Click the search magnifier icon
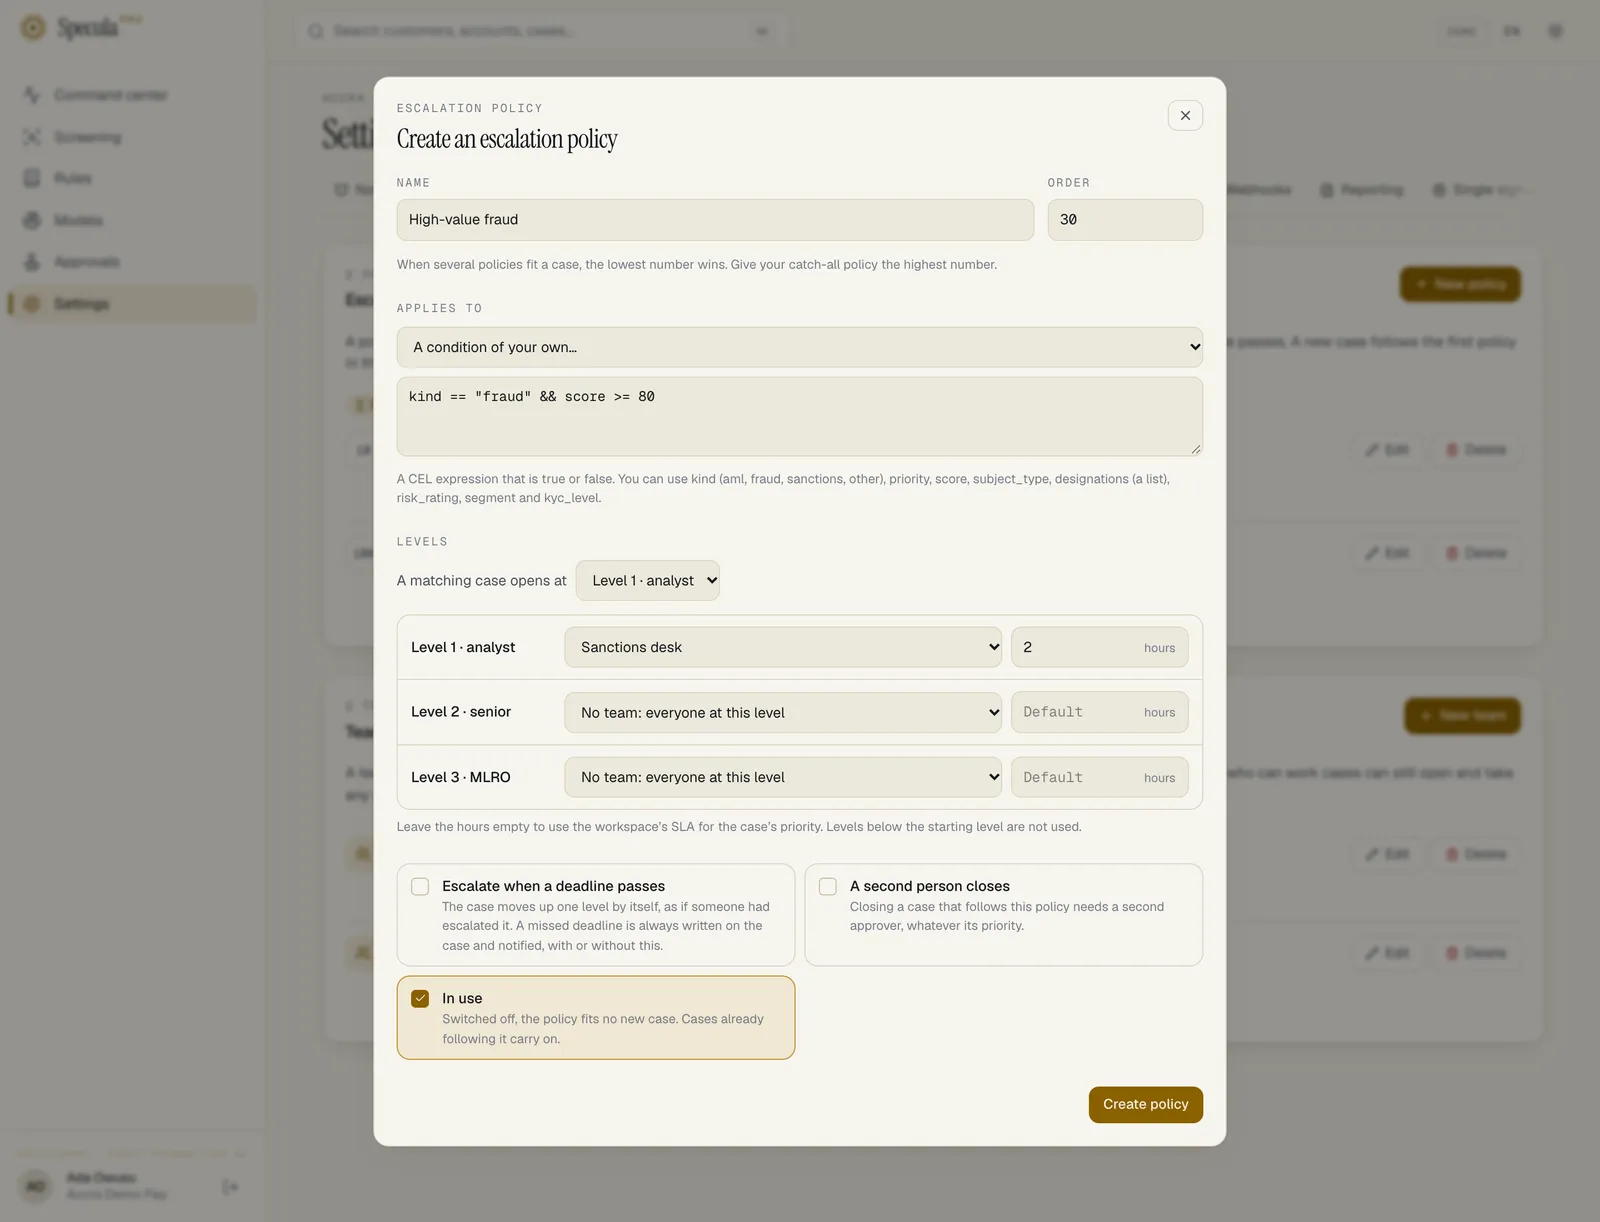Image resolution: width=1600 pixels, height=1222 pixels. (316, 31)
